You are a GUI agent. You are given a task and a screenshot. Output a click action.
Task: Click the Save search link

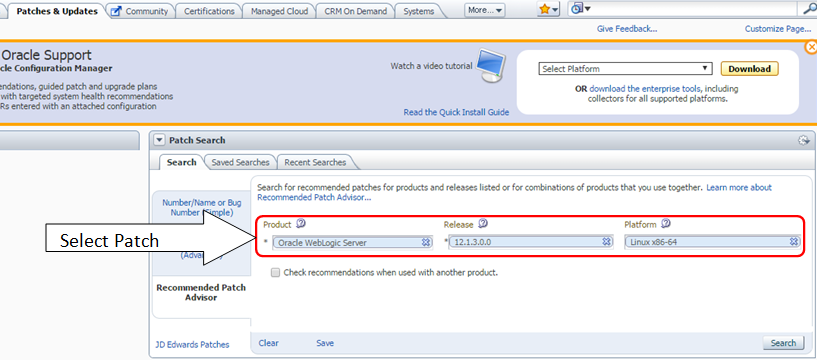coord(325,343)
